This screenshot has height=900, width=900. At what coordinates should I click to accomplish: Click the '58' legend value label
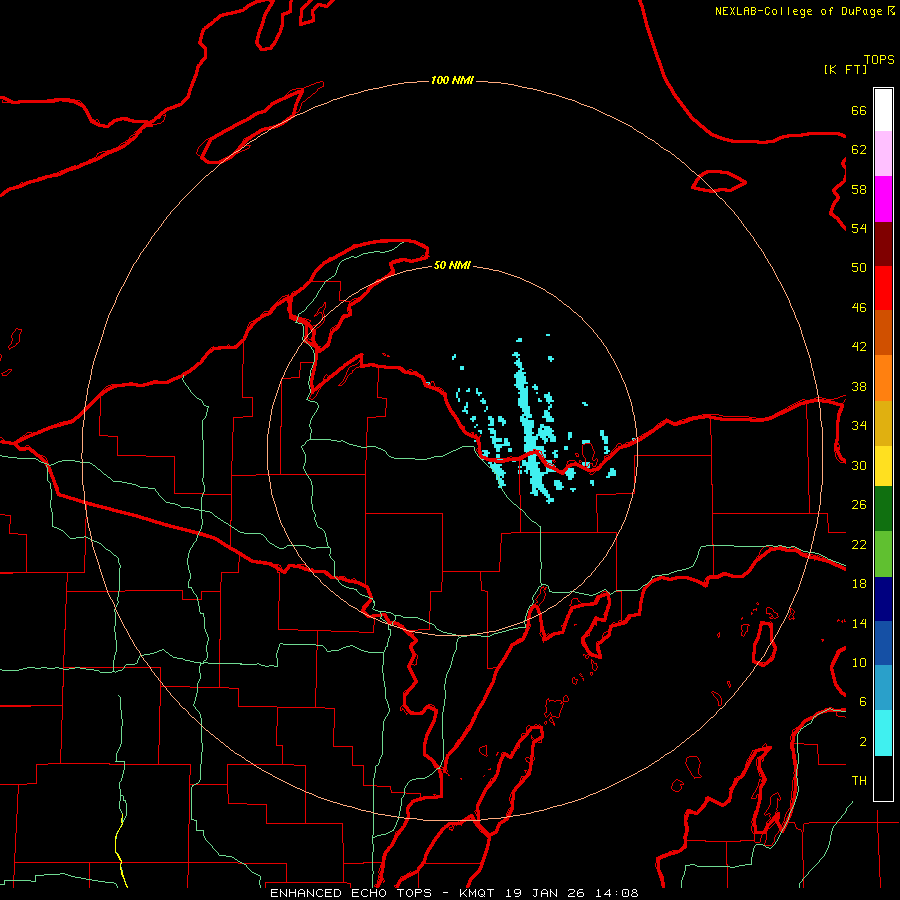coord(859,189)
